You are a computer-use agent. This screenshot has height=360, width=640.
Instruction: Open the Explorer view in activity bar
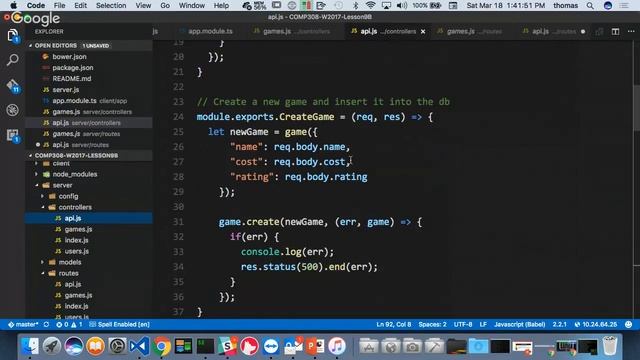(x=13, y=36)
